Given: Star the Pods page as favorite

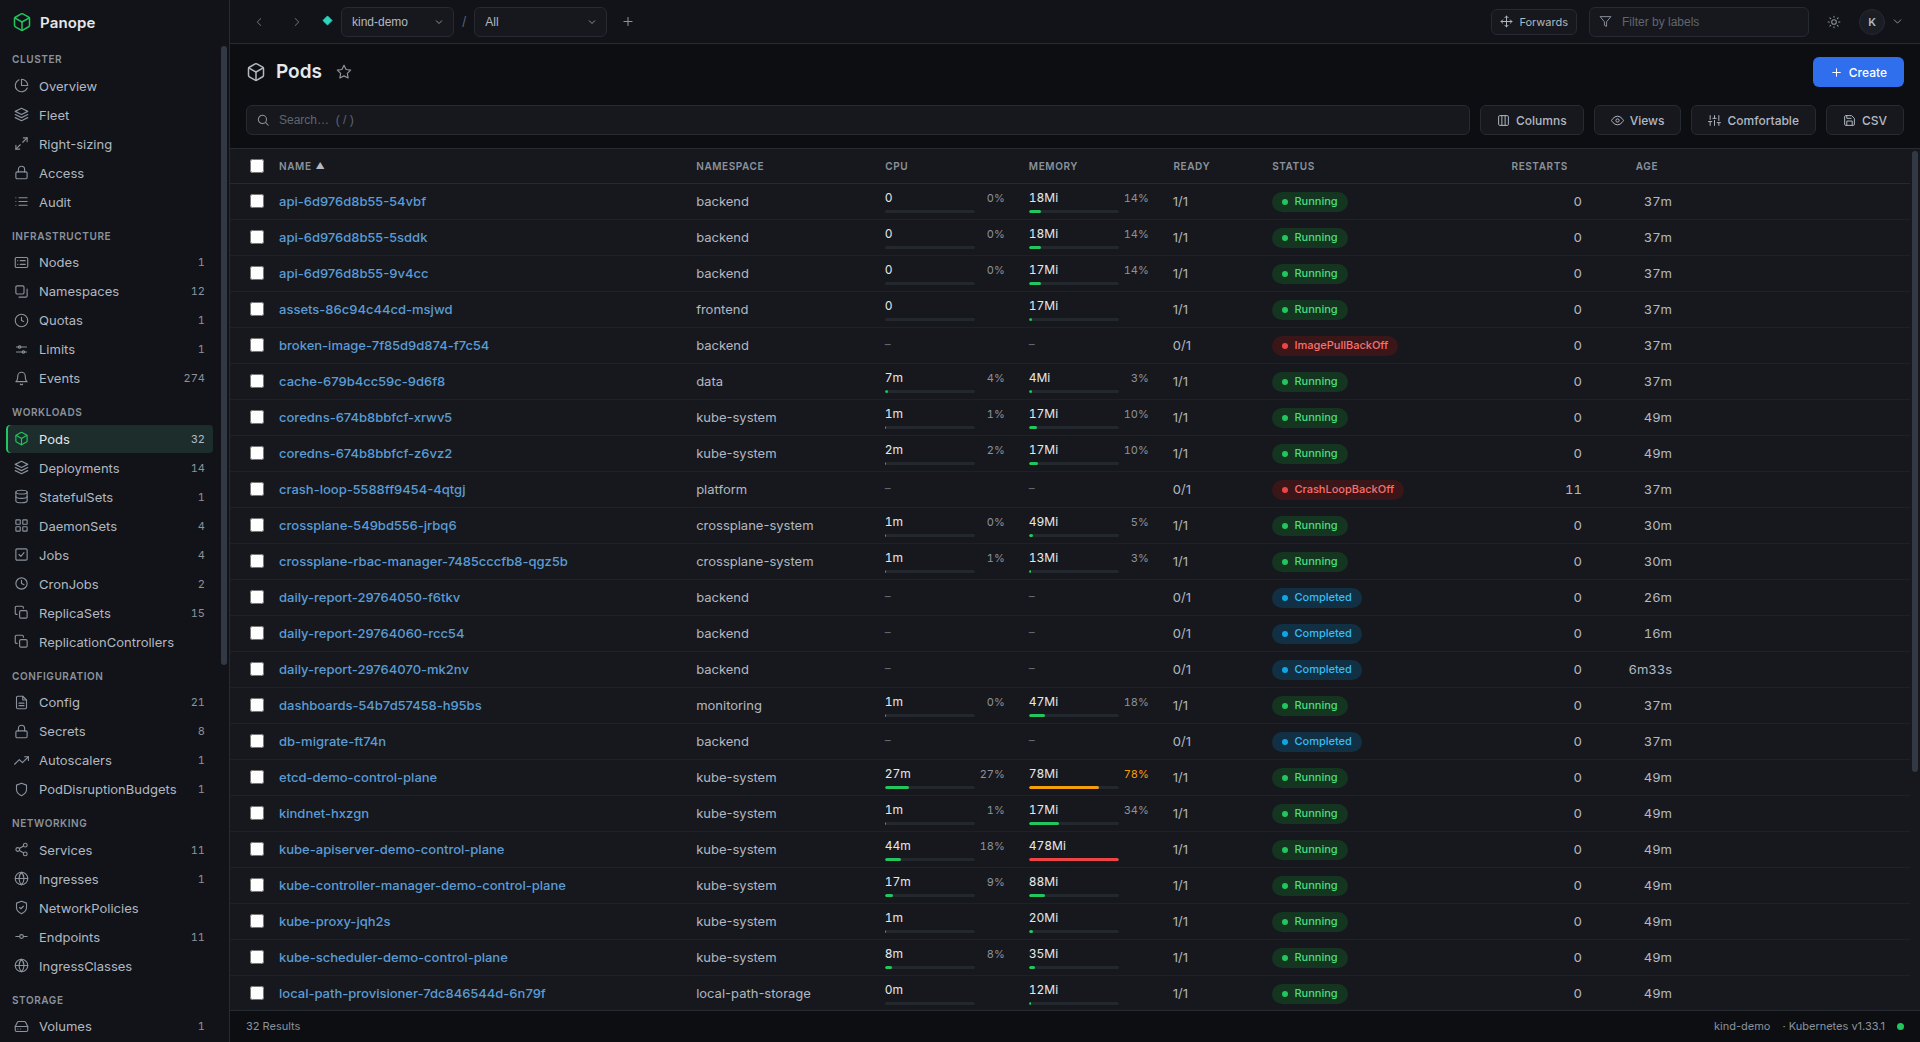Looking at the screenshot, I should click(x=344, y=72).
